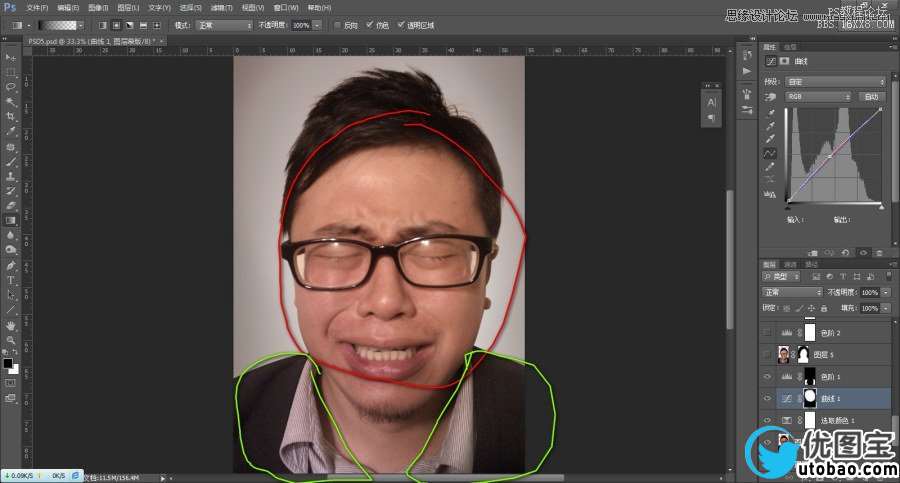900x483 pixels.
Task: Open the RGB channel dropdown
Action: (818, 96)
